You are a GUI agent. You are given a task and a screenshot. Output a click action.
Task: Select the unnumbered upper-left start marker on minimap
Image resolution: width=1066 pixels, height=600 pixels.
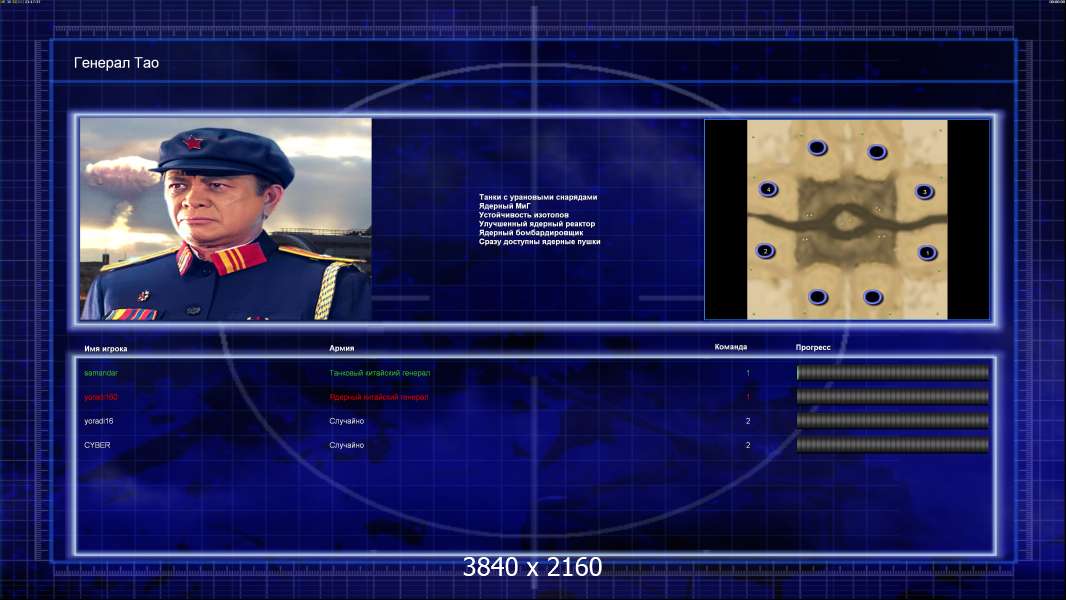coord(817,147)
